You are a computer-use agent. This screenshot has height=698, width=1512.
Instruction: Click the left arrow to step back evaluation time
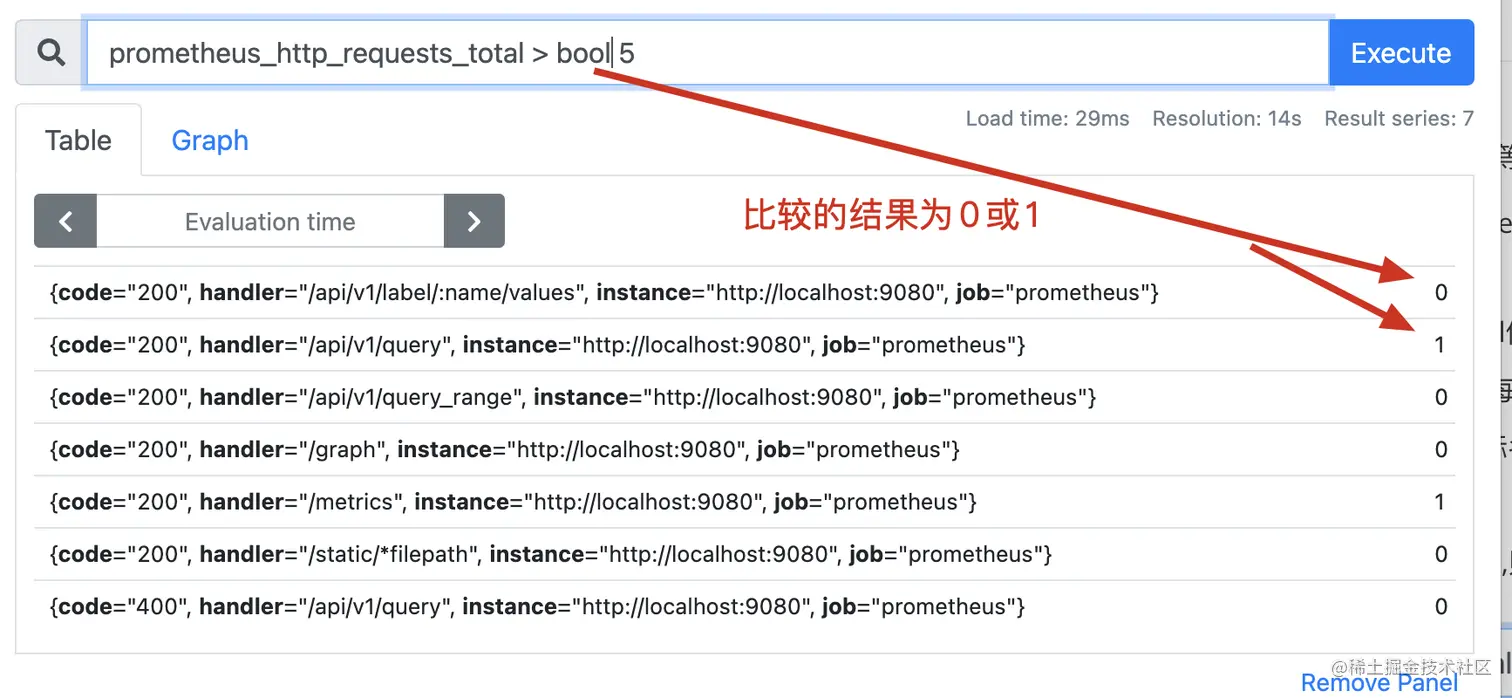[x=64, y=221]
